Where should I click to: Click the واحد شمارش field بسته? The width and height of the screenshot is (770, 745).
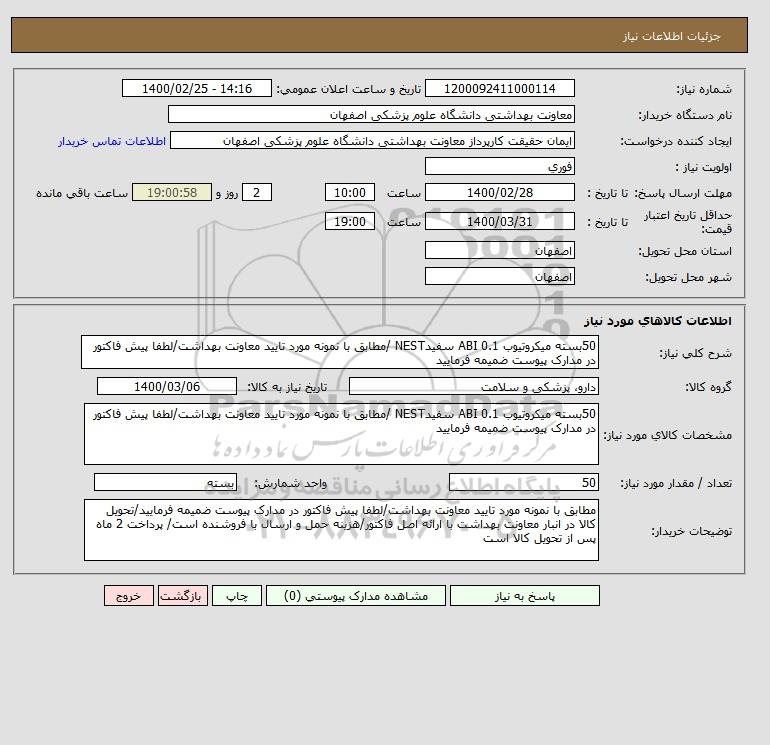pos(165,482)
